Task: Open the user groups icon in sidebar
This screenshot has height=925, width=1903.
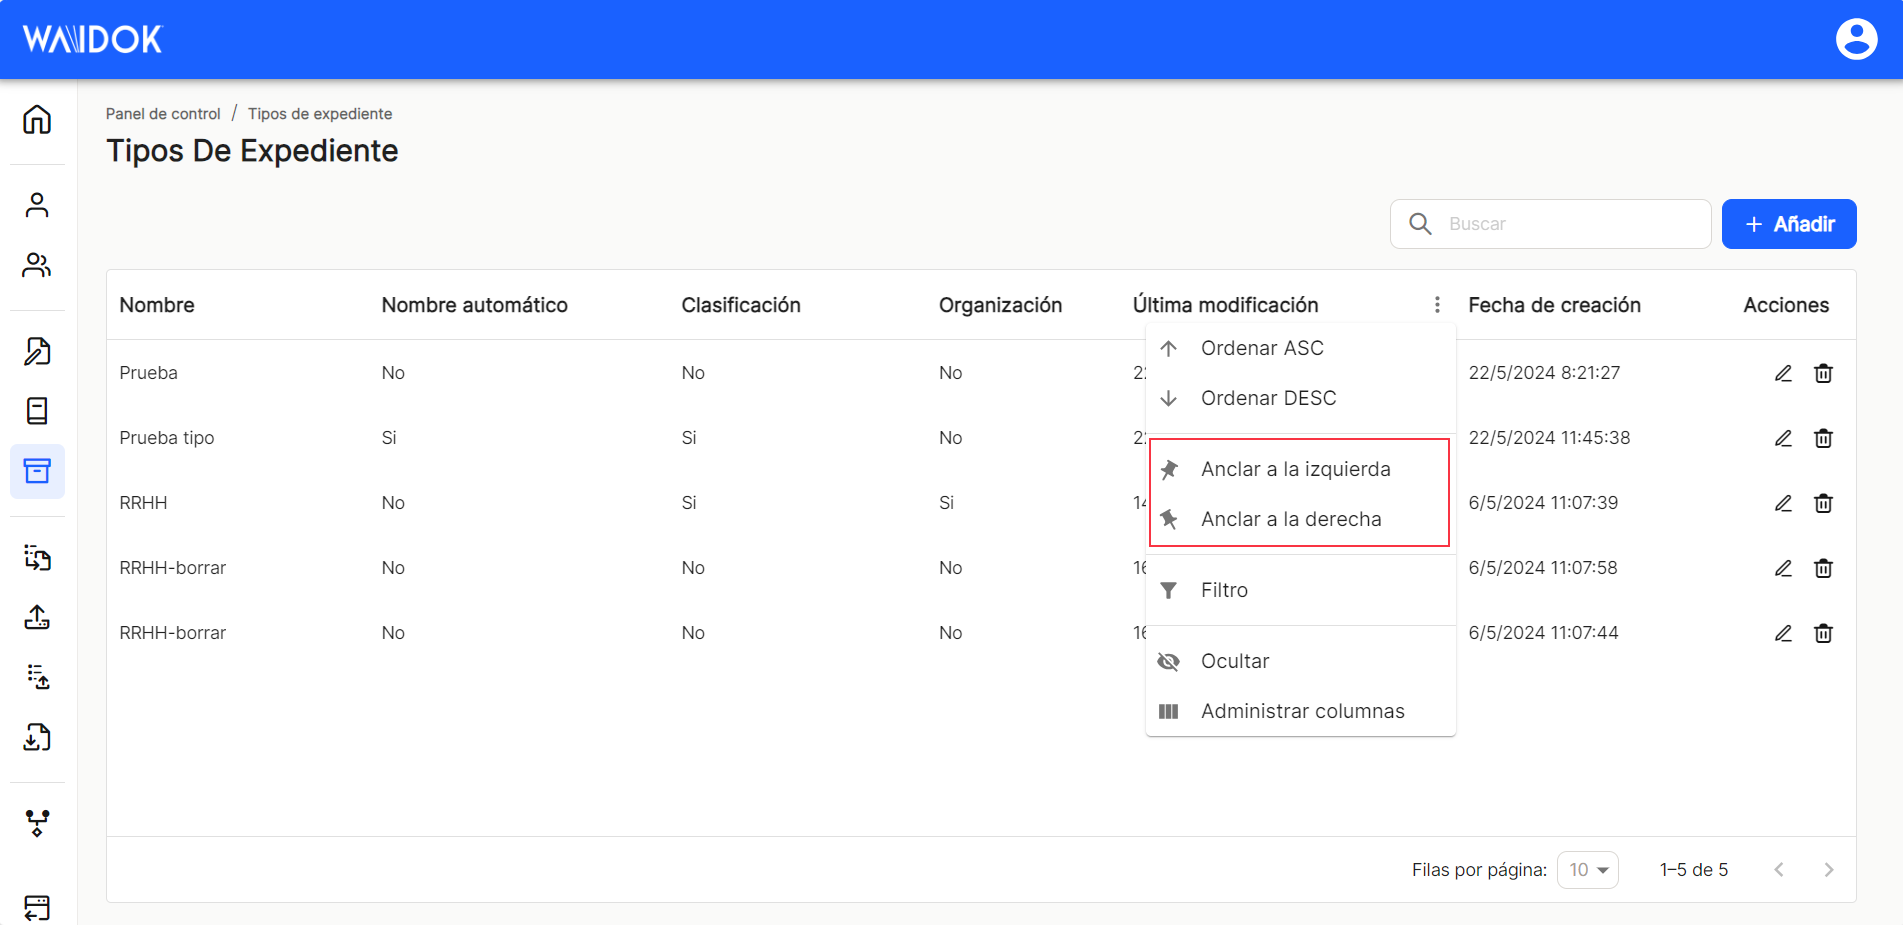Action: 37,265
